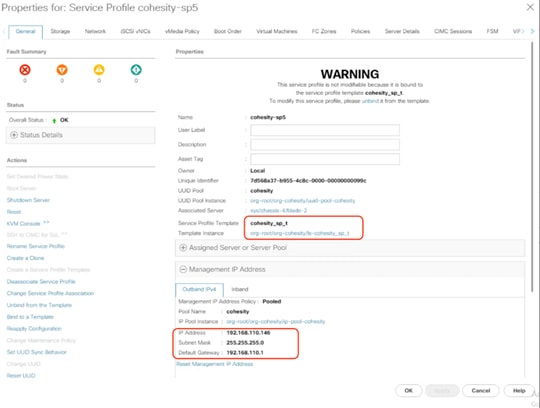Open IP Pool Instance link
The image size is (540, 408).
coord(276,322)
